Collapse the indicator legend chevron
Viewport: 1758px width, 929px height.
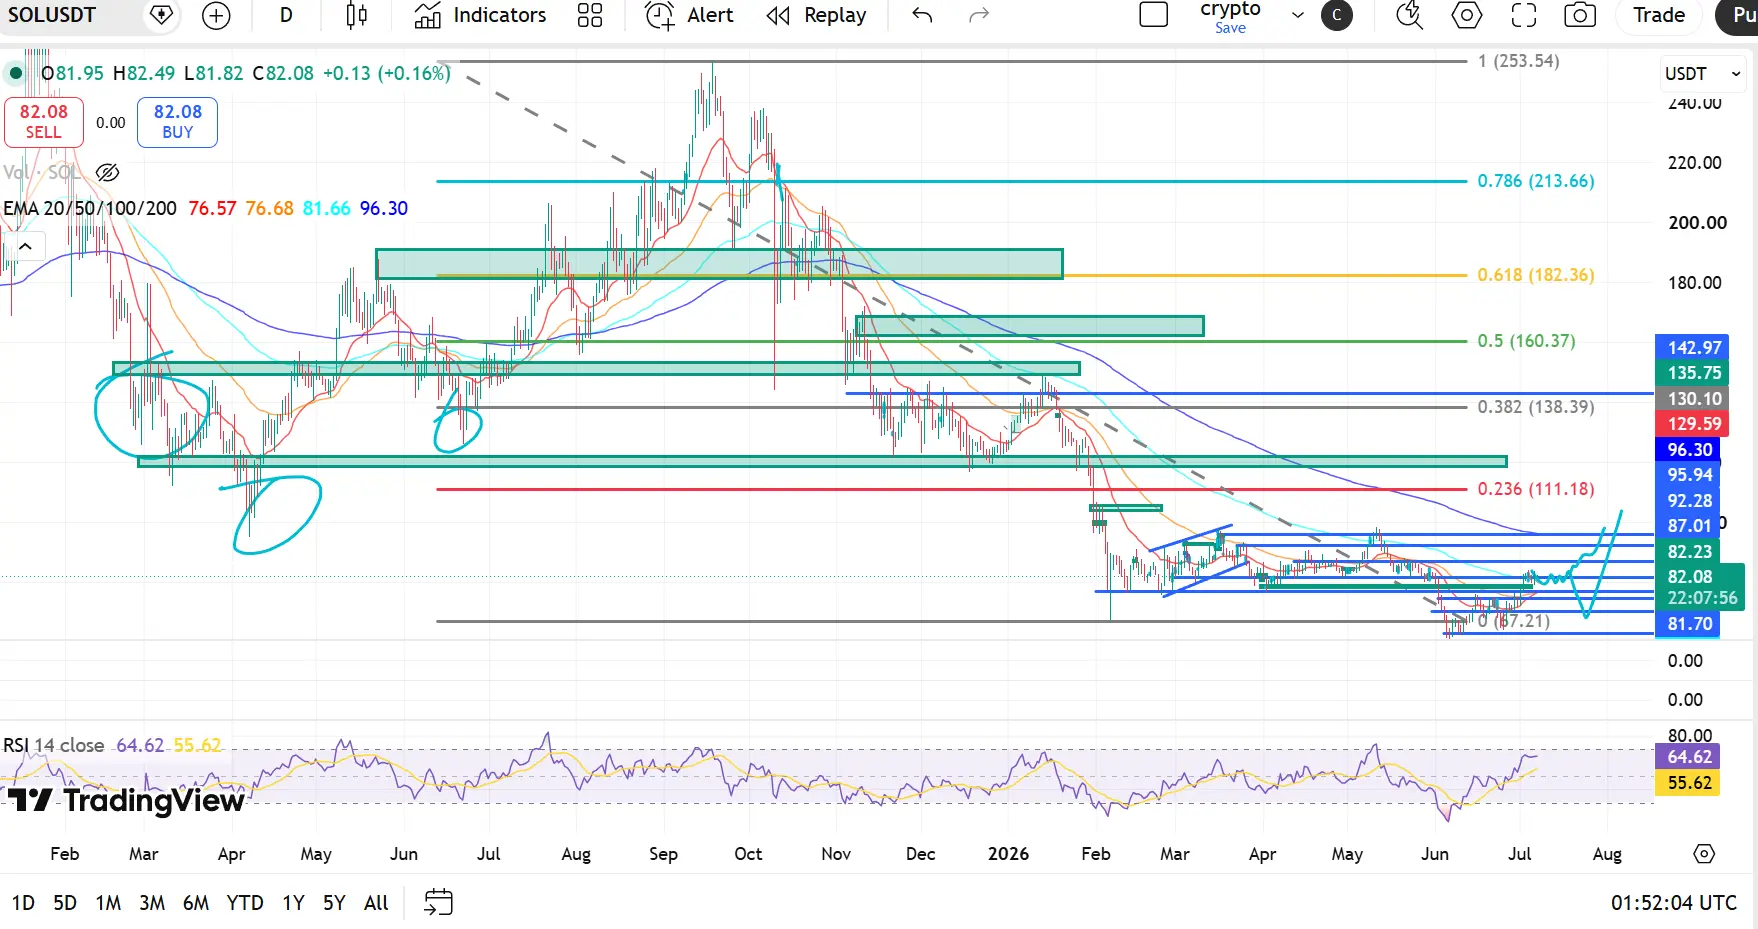pos(25,246)
